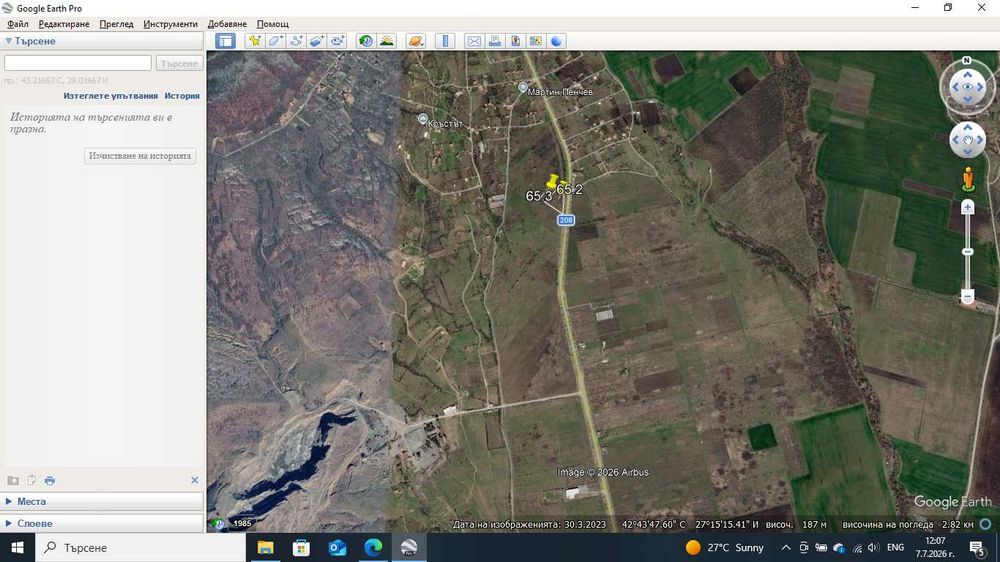Open the planet switcher dropdown
This screenshot has width=1000, height=562.
tap(415, 41)
